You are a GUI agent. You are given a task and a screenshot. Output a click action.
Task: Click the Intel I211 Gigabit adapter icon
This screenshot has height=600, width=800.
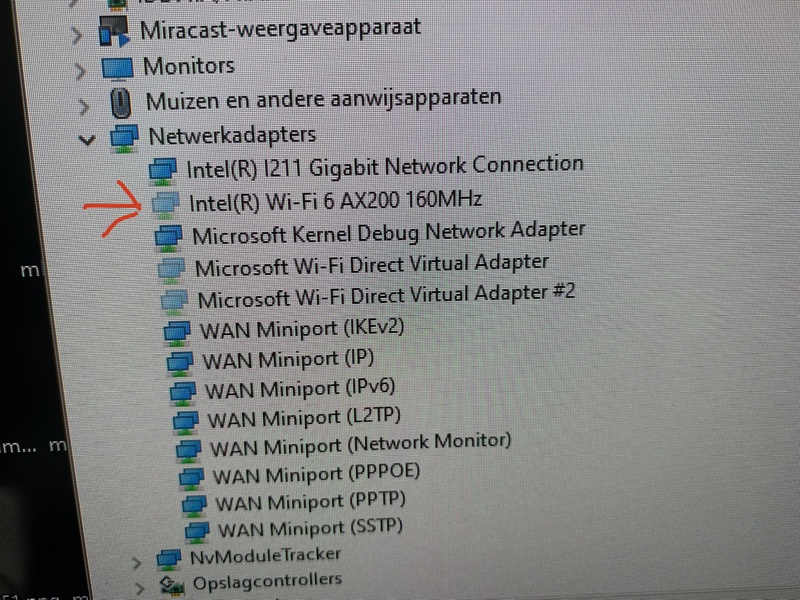(163, 171)
